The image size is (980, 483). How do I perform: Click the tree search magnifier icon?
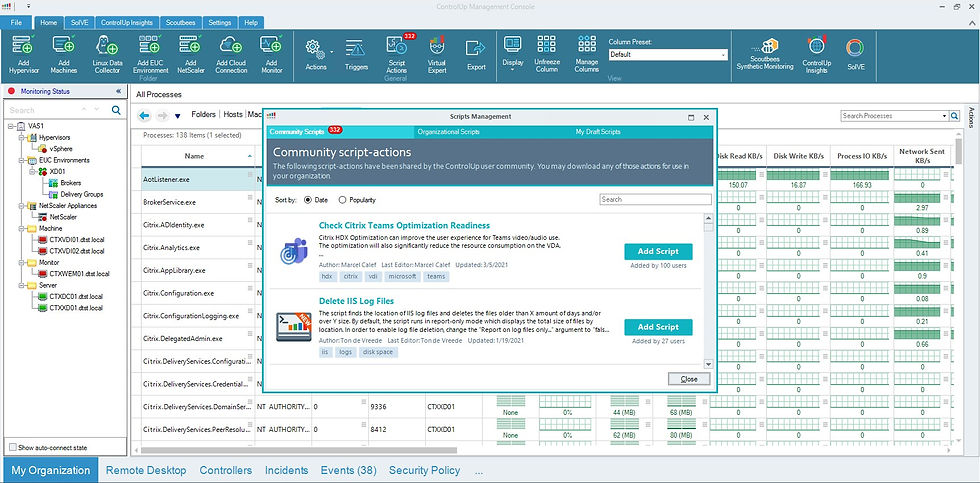(116, 110)
